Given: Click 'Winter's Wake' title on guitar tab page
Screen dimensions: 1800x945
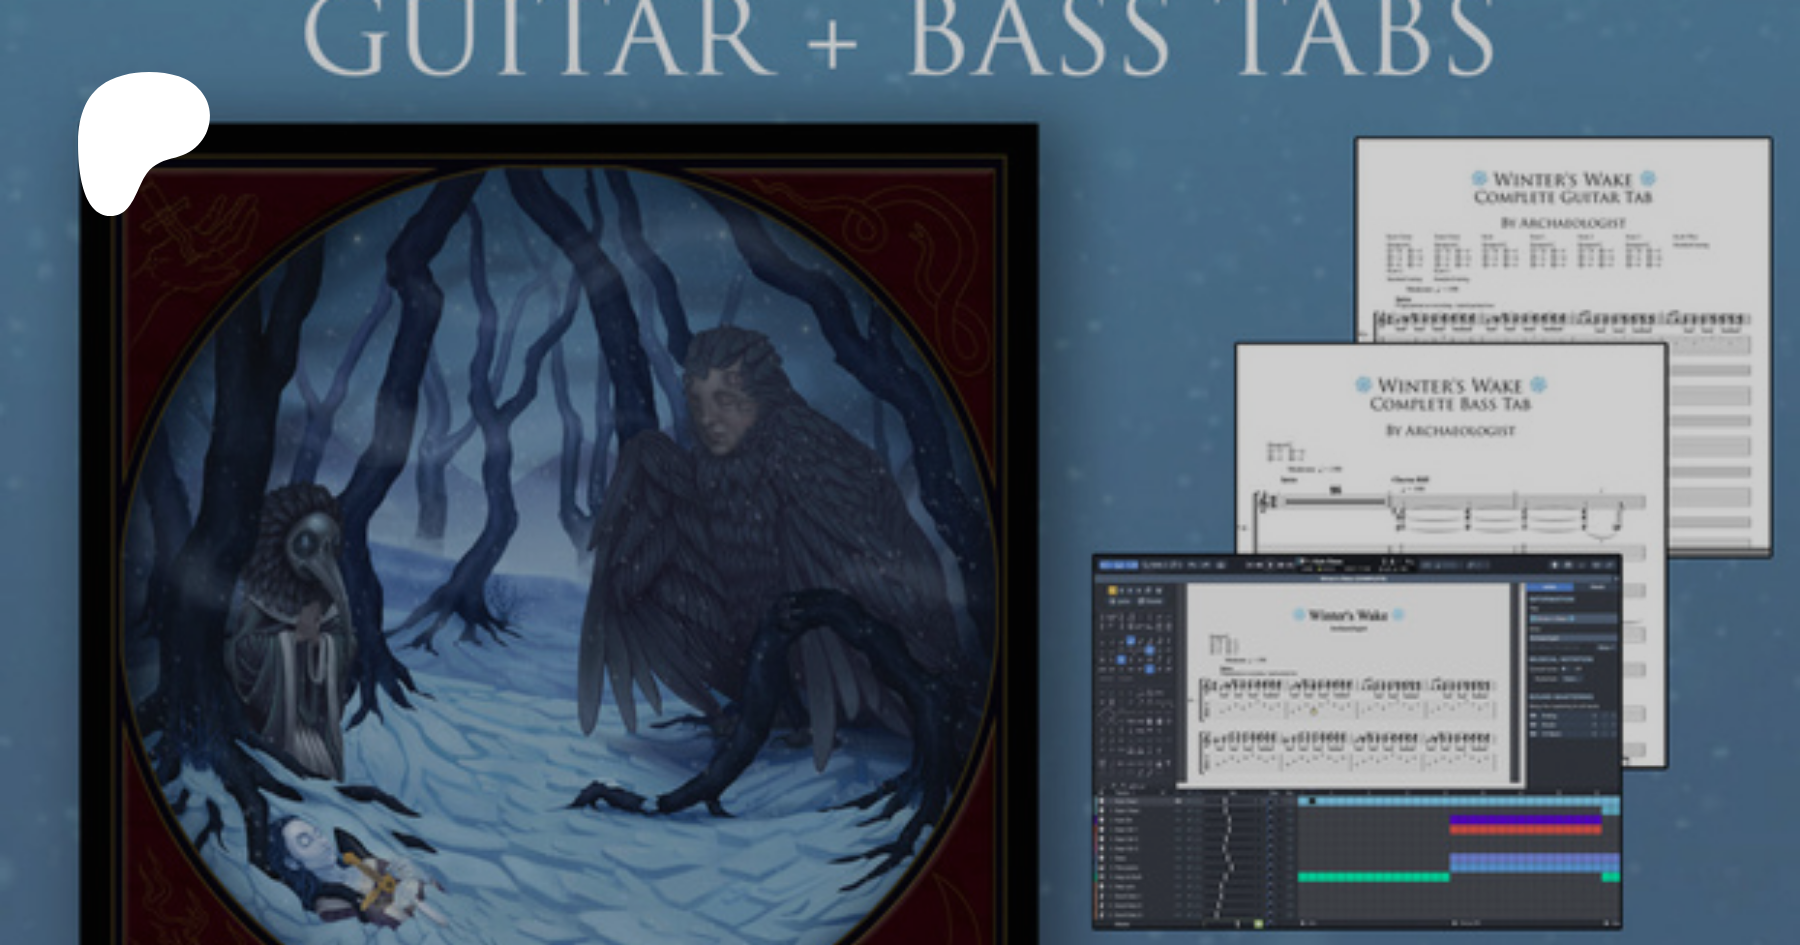Looking at the screenshot, I should (1563, 179).
